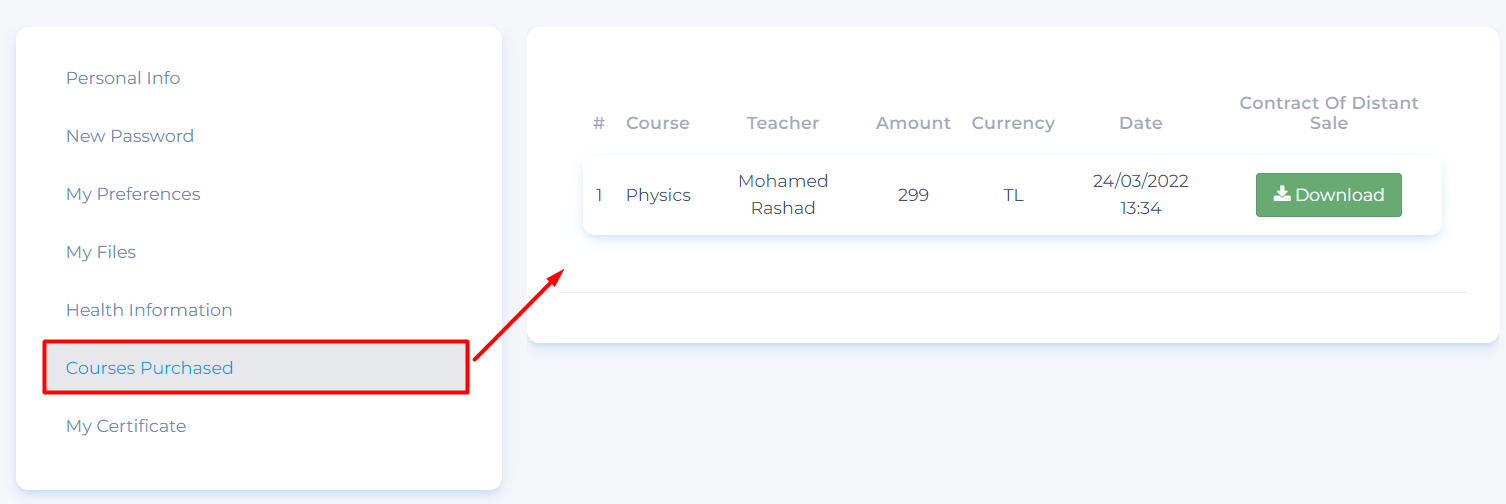This screenshot has width=1506, height=504.
Task: Select My Files menu item
Action: pyautogui.click(x=101, y=252)
